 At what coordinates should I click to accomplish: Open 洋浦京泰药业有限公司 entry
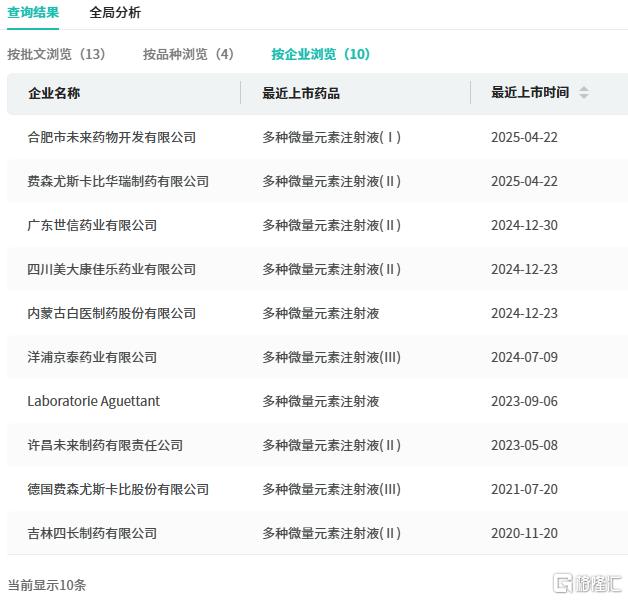coord(92,358)
